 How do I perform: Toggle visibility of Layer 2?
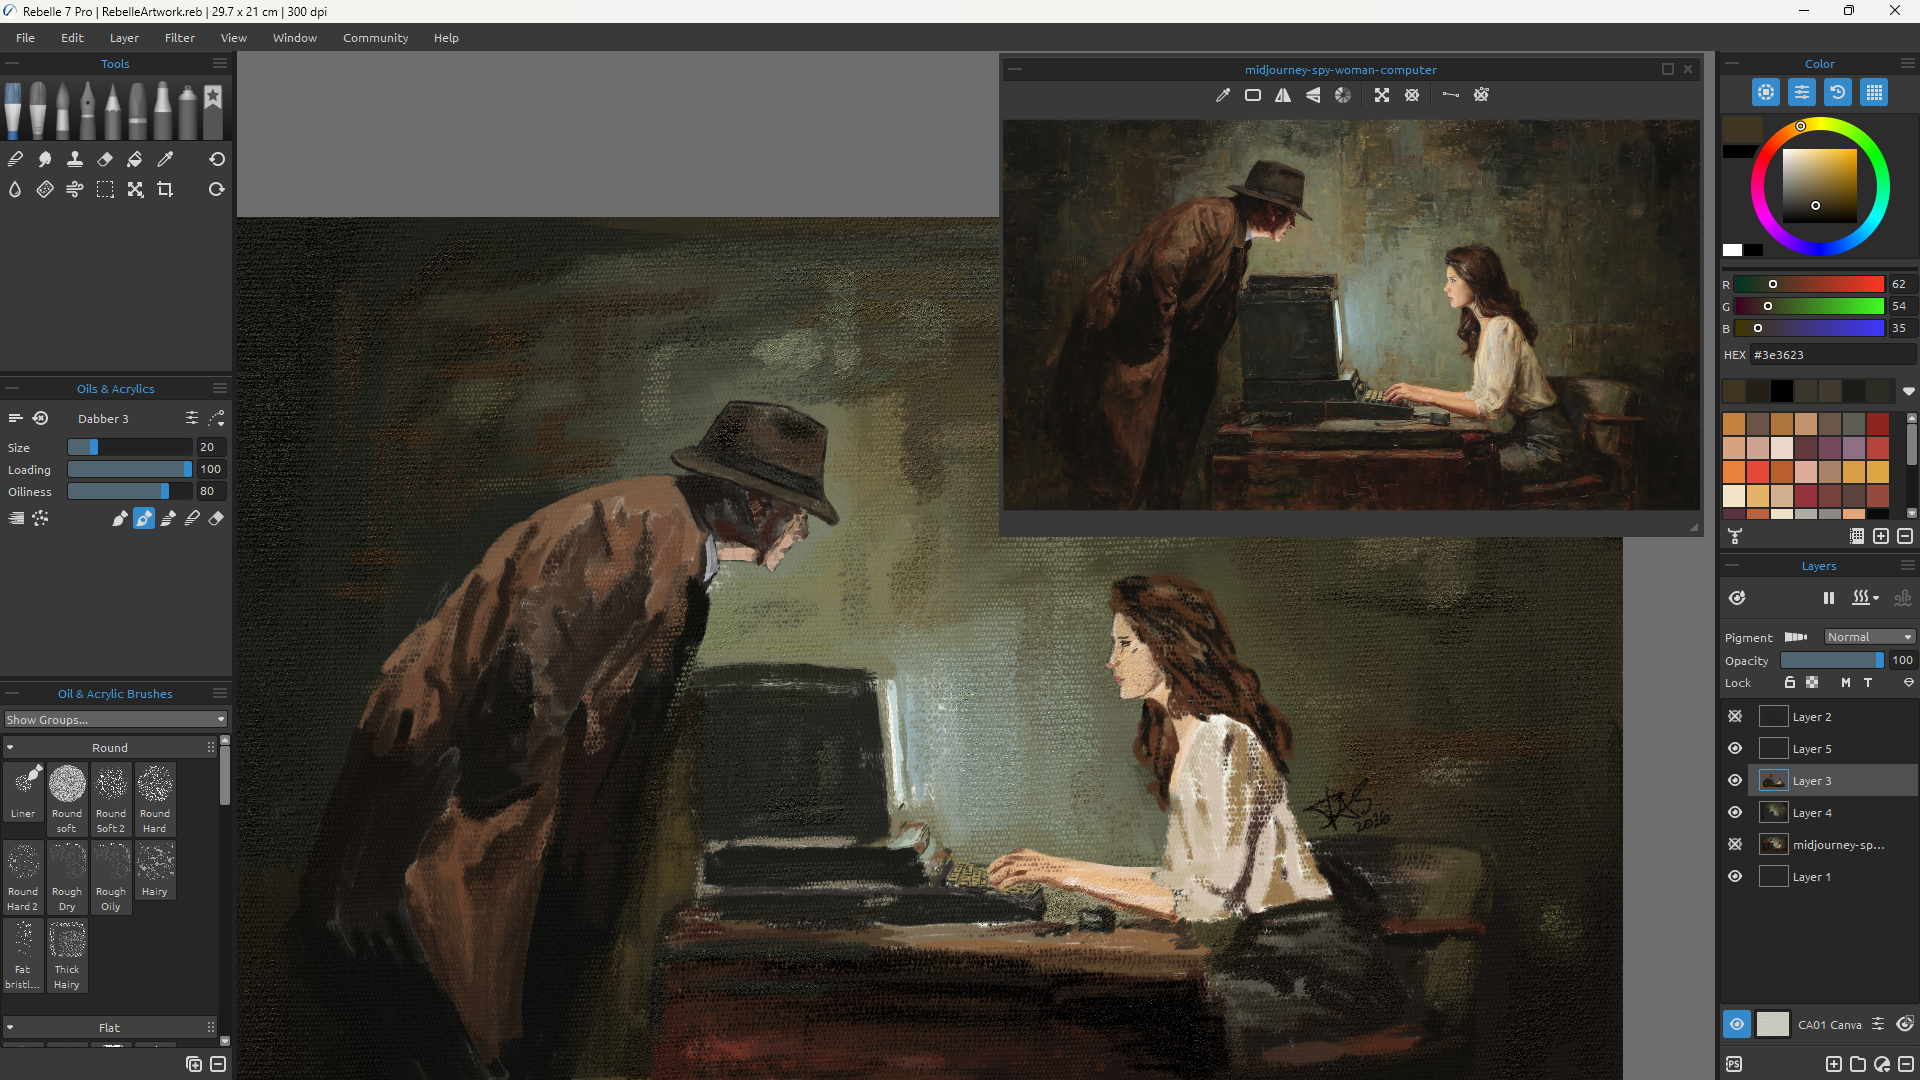point(1735,716)
